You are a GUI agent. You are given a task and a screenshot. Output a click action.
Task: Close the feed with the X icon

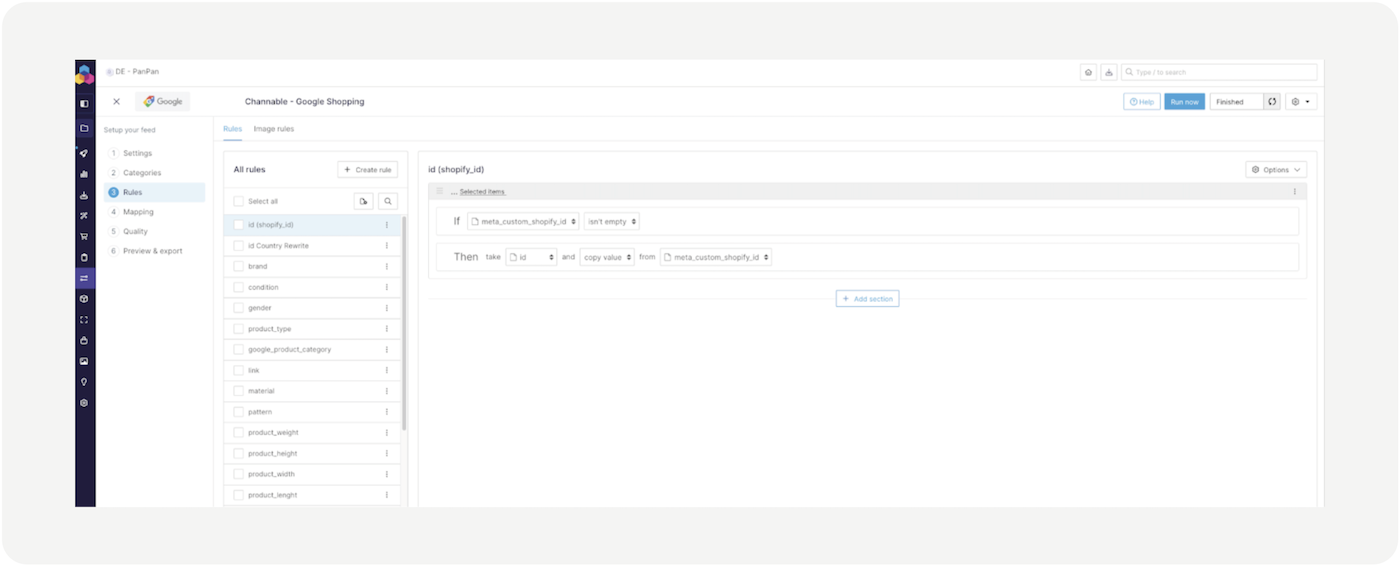pos(116,102)
